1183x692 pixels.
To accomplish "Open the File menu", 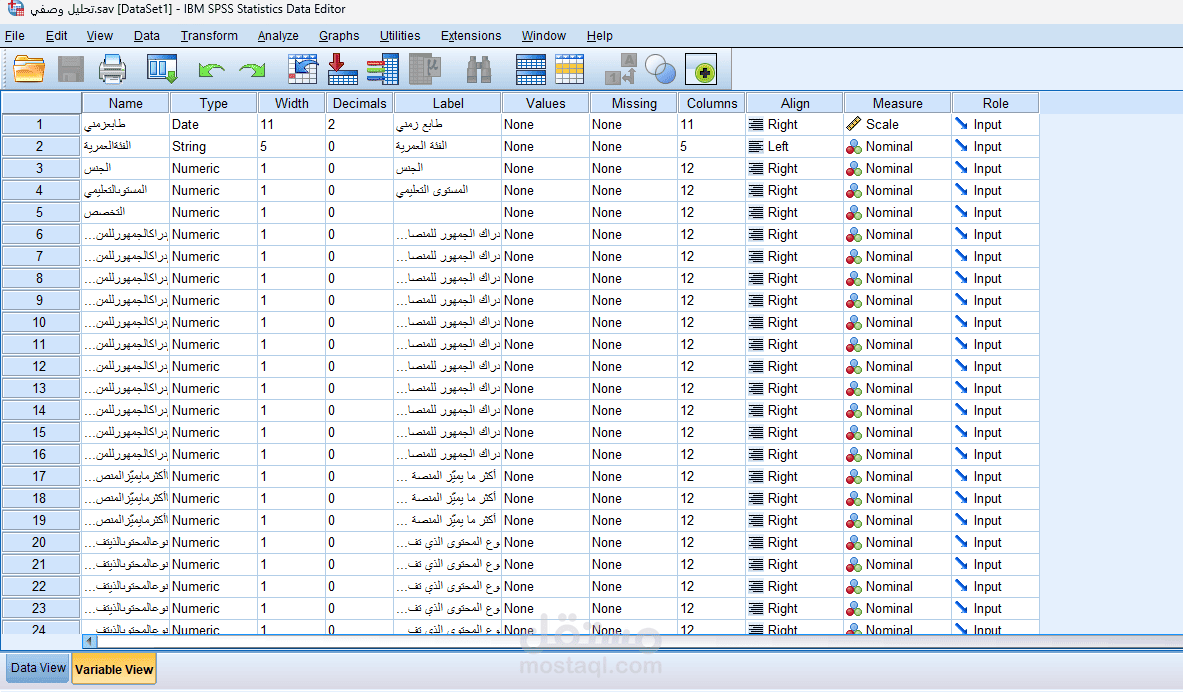I will tap(15, 35).
